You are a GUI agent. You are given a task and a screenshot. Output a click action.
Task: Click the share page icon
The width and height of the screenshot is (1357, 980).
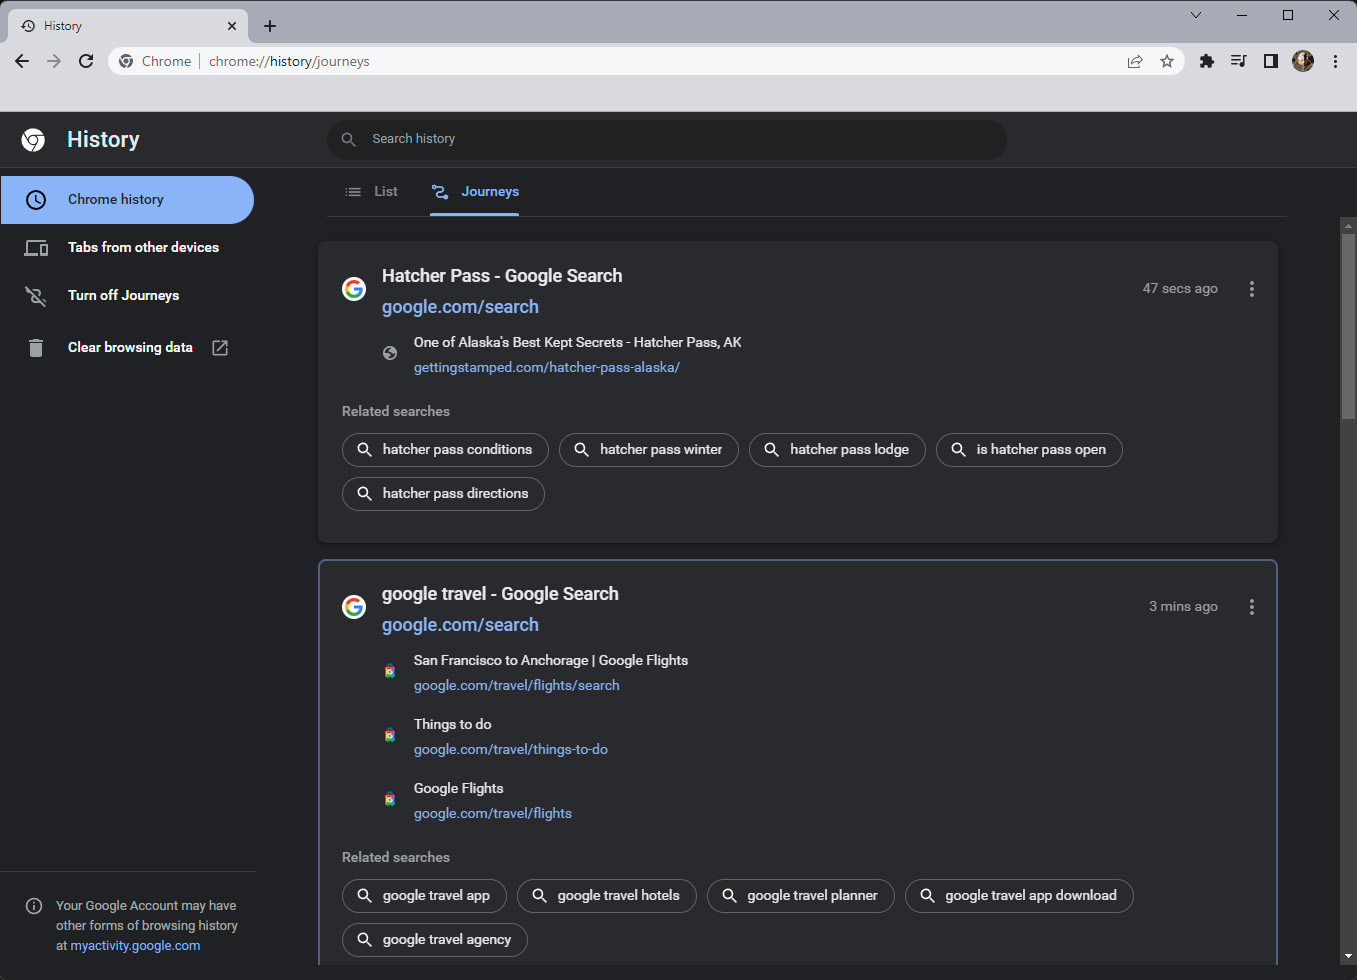tap(1135, 61)
